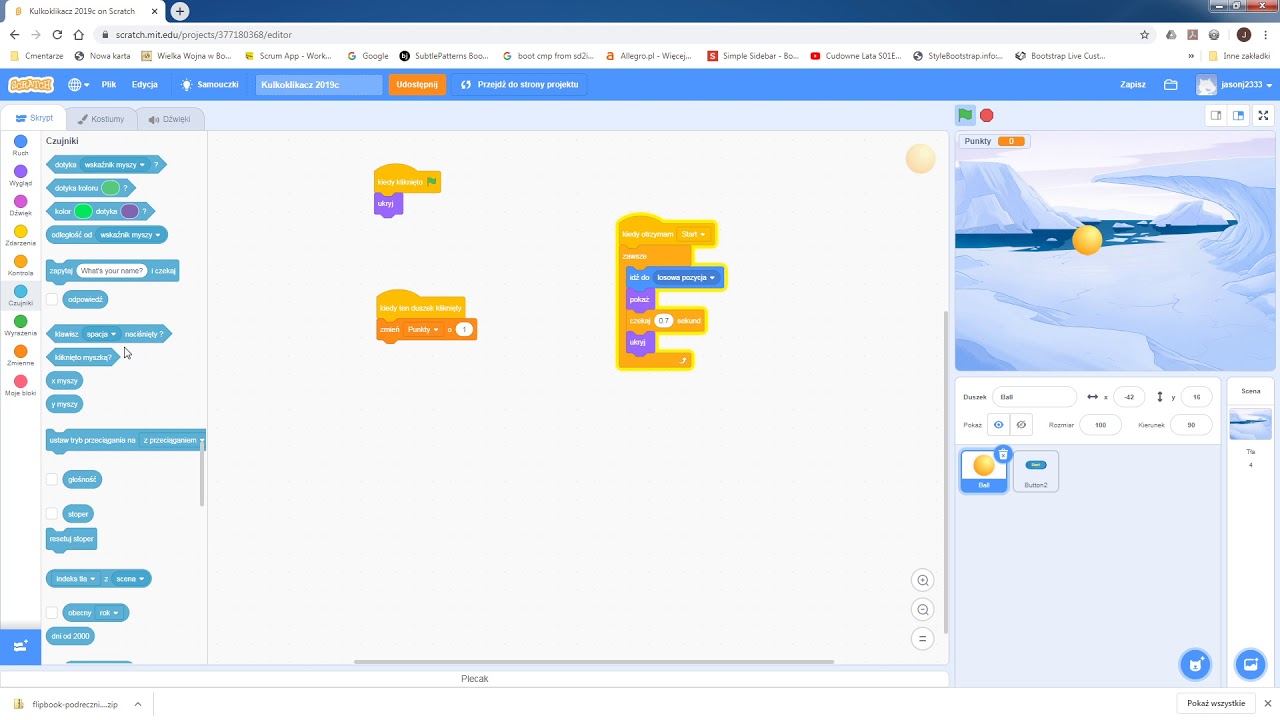Bookmark this page with star icon
This screenshot has height=720, width=1280.
click(1145, 34)
